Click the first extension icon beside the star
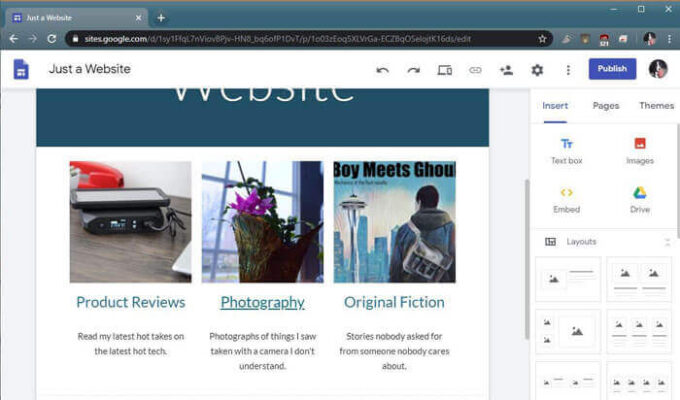The height and width of the screenshot is (400, 680). [566, 39]
